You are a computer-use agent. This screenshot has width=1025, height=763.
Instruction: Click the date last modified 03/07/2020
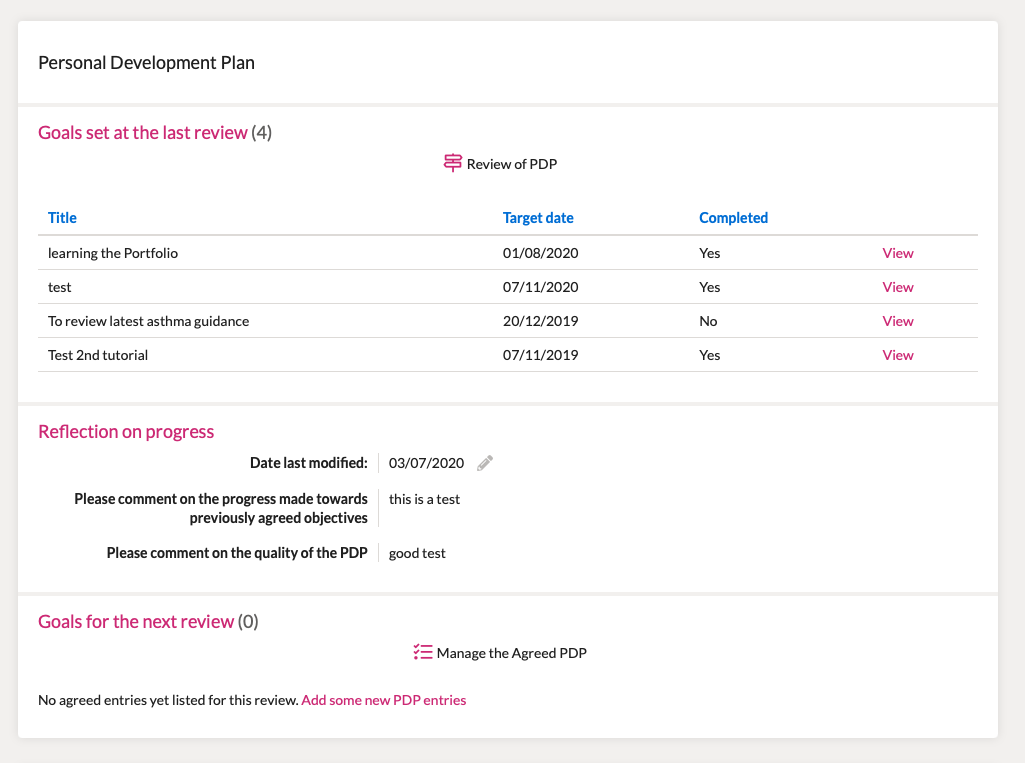click(x=426, y=463)
